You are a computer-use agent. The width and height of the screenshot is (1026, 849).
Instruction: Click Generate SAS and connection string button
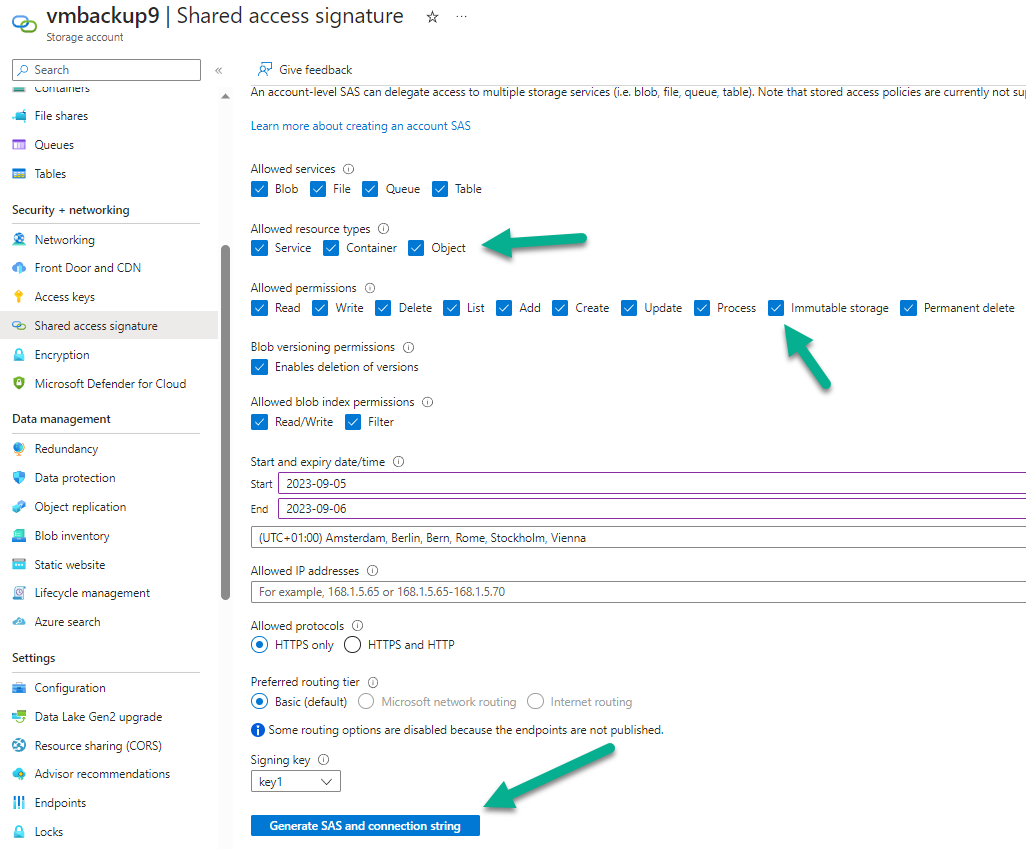365,825
